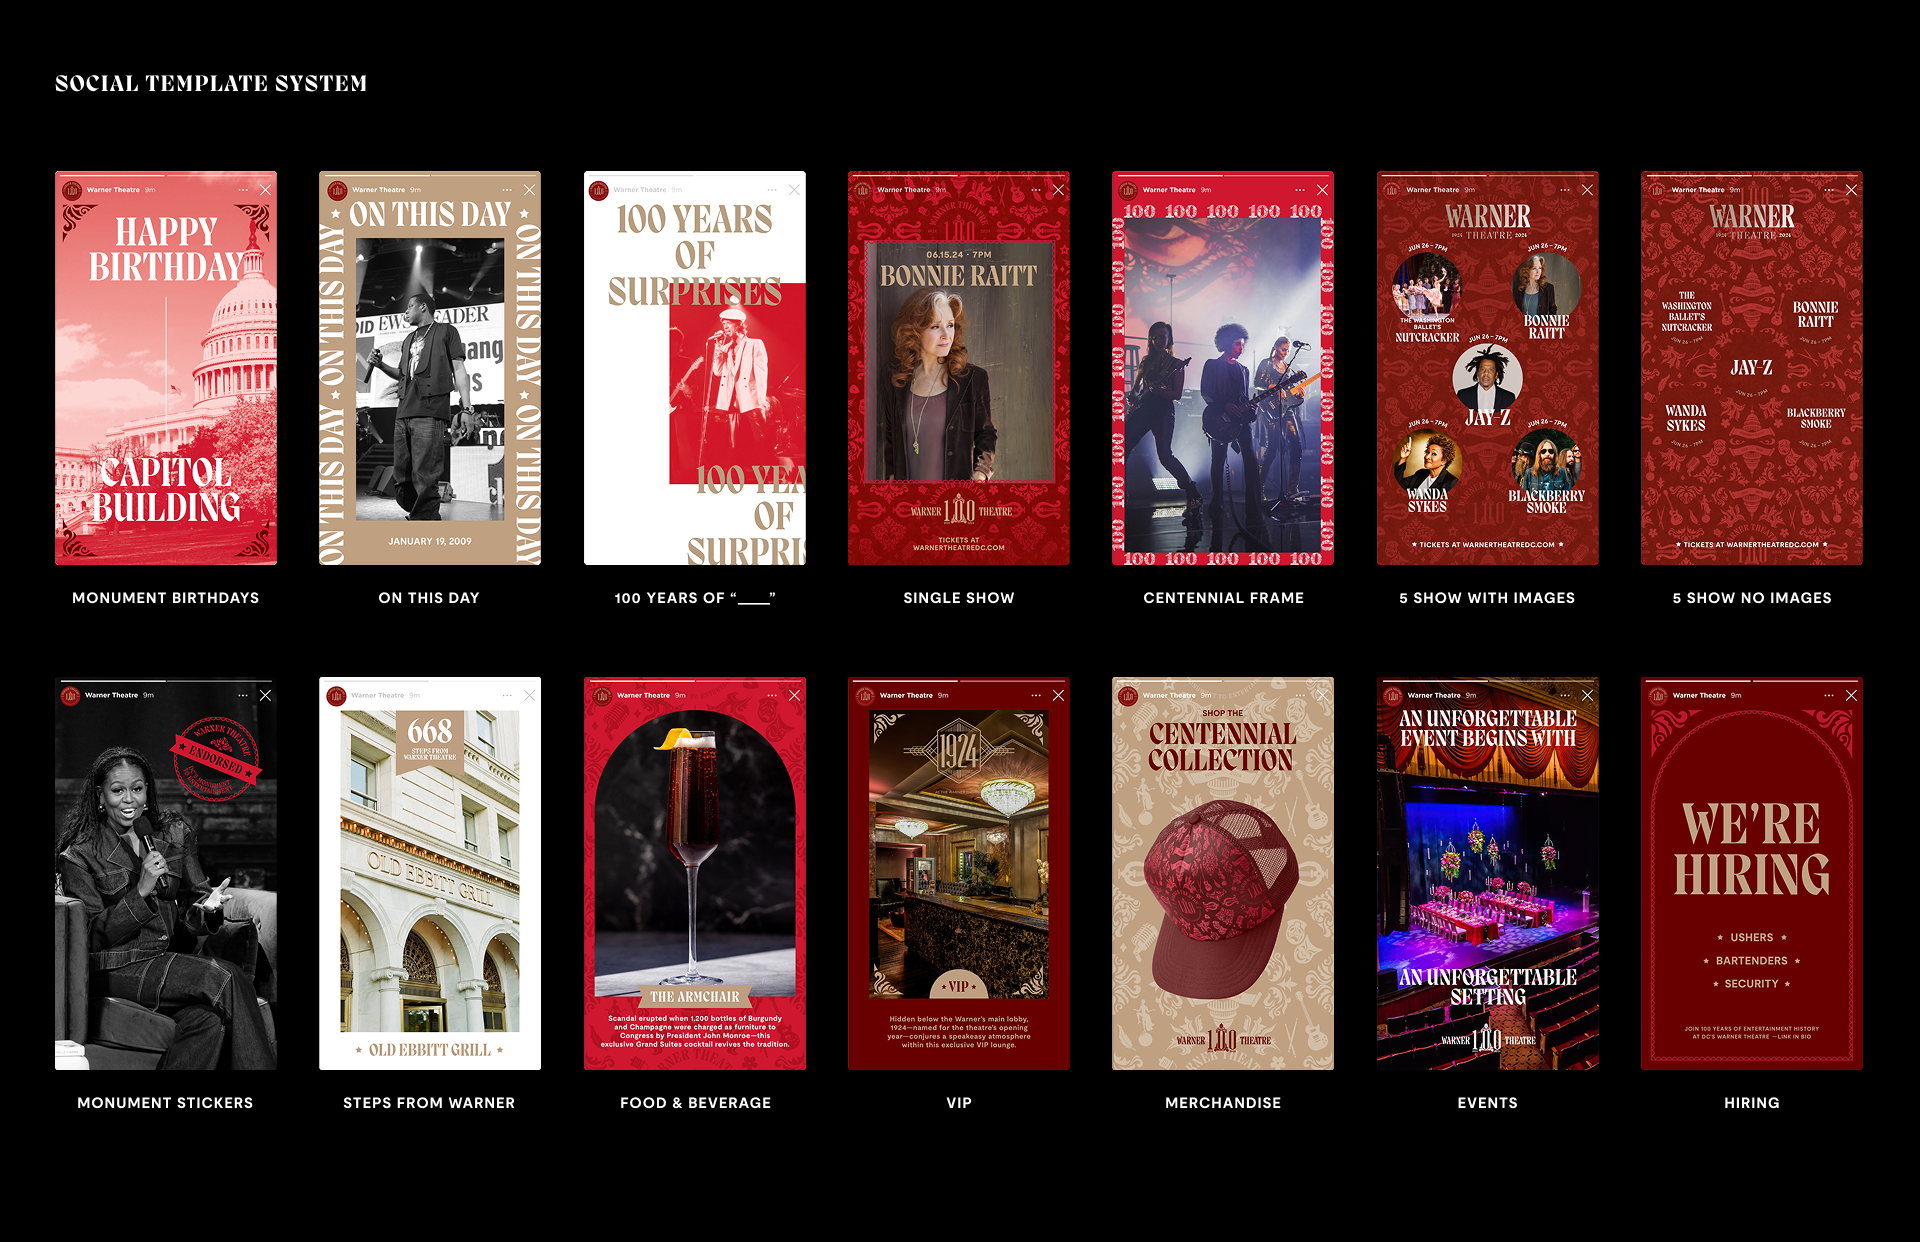Image resolution: width=1920 pixels, height=1242 pixels.
Task: Click the Warner Theatre avatar on the Bonnie Raitt story
Action: (x=864, y=190)
